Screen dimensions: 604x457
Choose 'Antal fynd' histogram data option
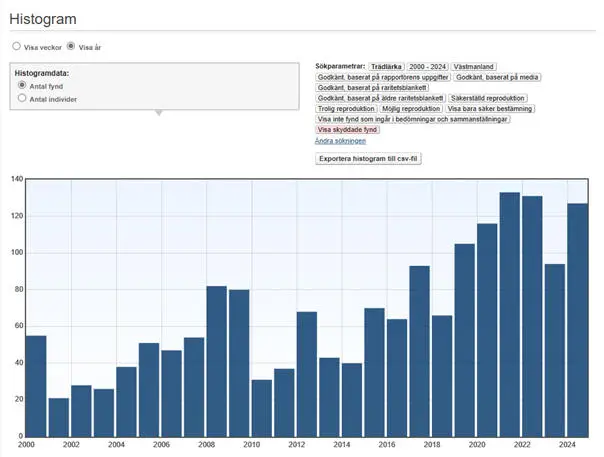22,86
